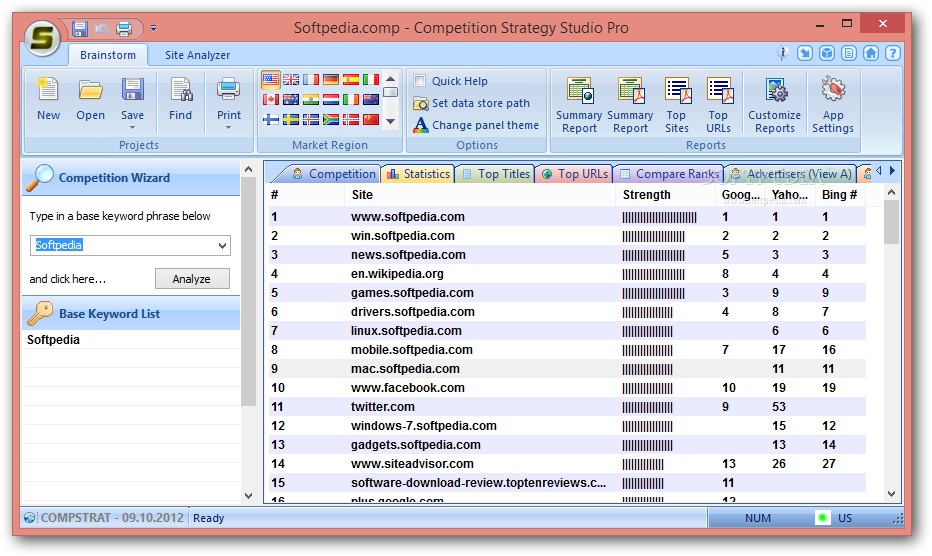Click the Analyze button
Image resolution: width=932 pixels, height=556 pixels.
point(192,279)
